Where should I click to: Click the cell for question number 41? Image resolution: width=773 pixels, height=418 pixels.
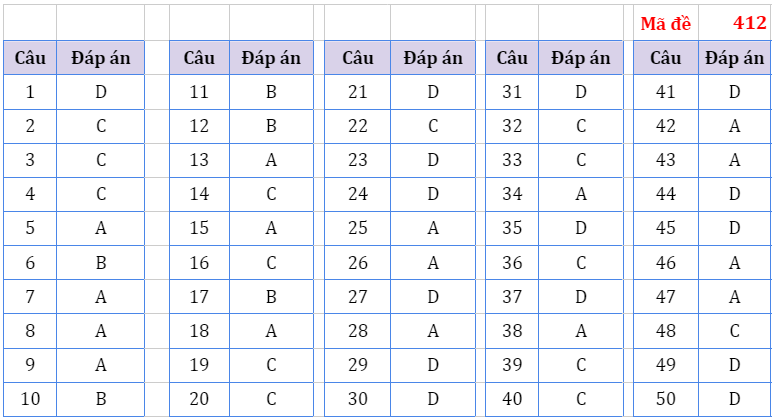665,92
